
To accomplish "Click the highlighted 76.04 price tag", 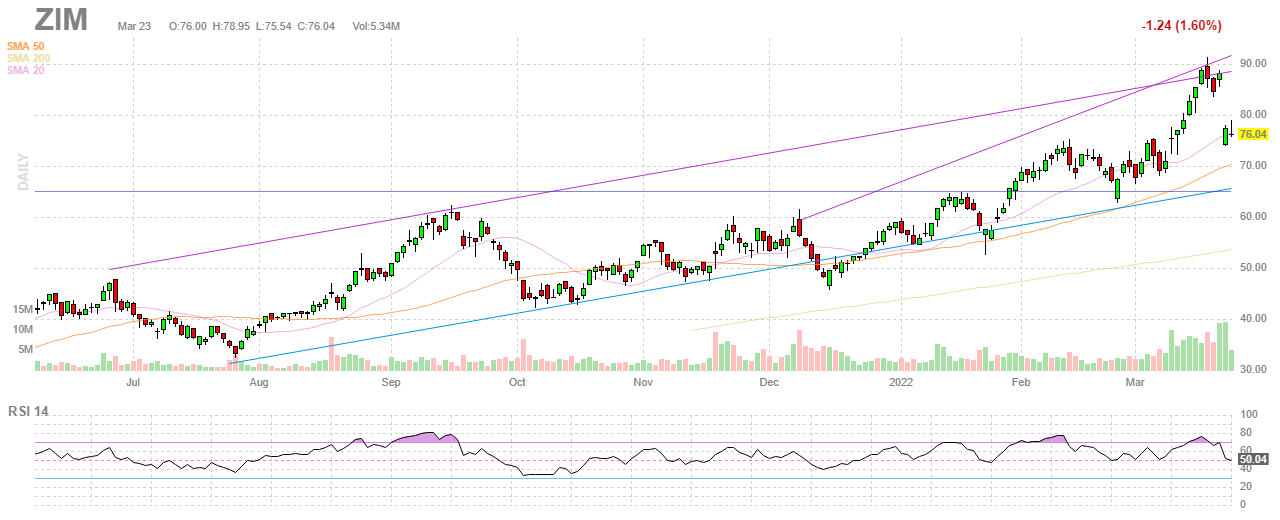I will pyautogui.click(x=1253, y=134).
